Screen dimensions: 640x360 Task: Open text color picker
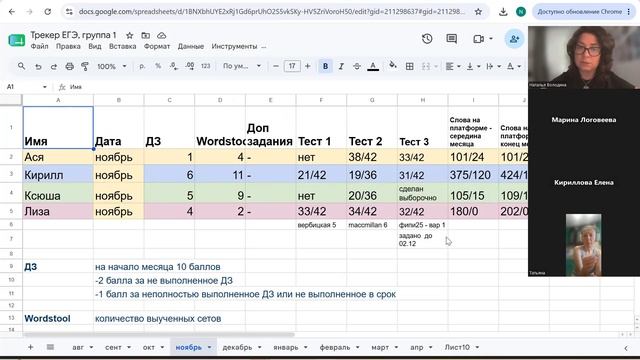point(373,66)
